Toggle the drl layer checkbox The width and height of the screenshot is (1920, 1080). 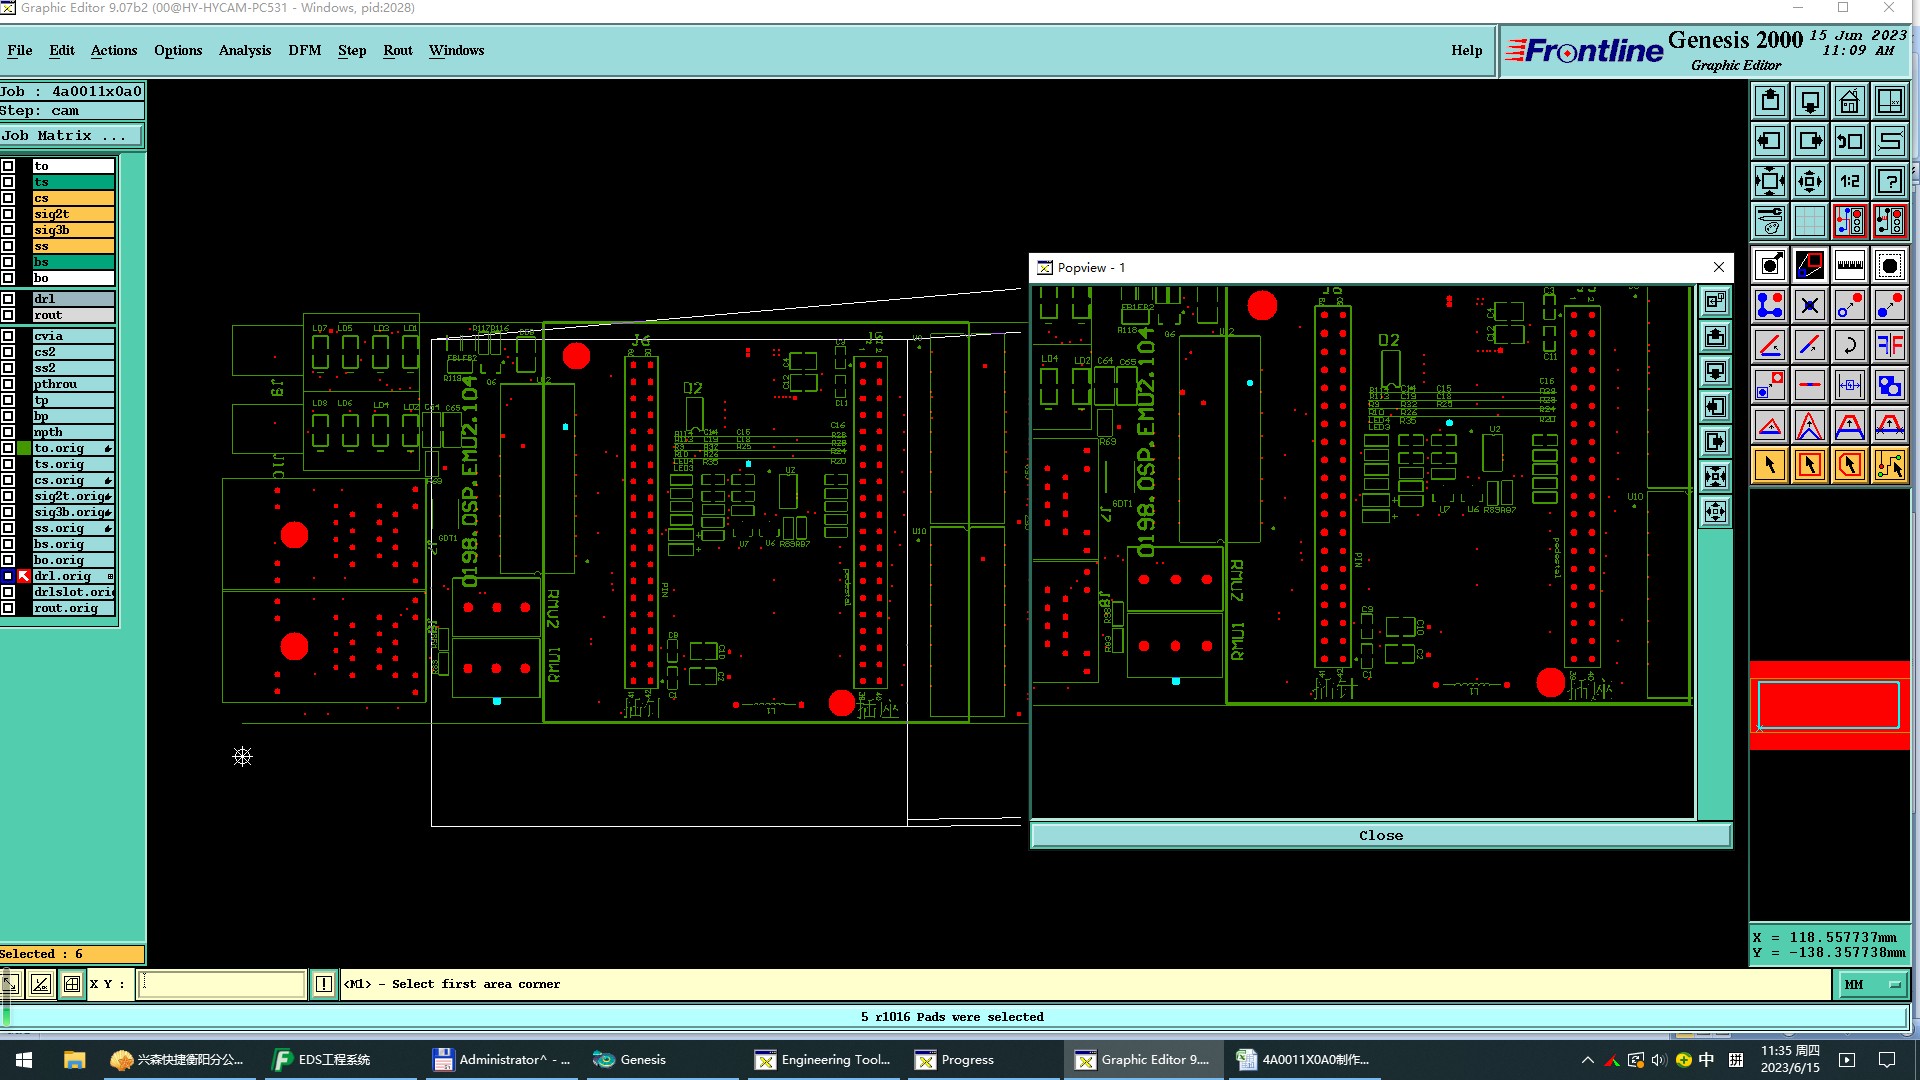[x=8, y=299]
